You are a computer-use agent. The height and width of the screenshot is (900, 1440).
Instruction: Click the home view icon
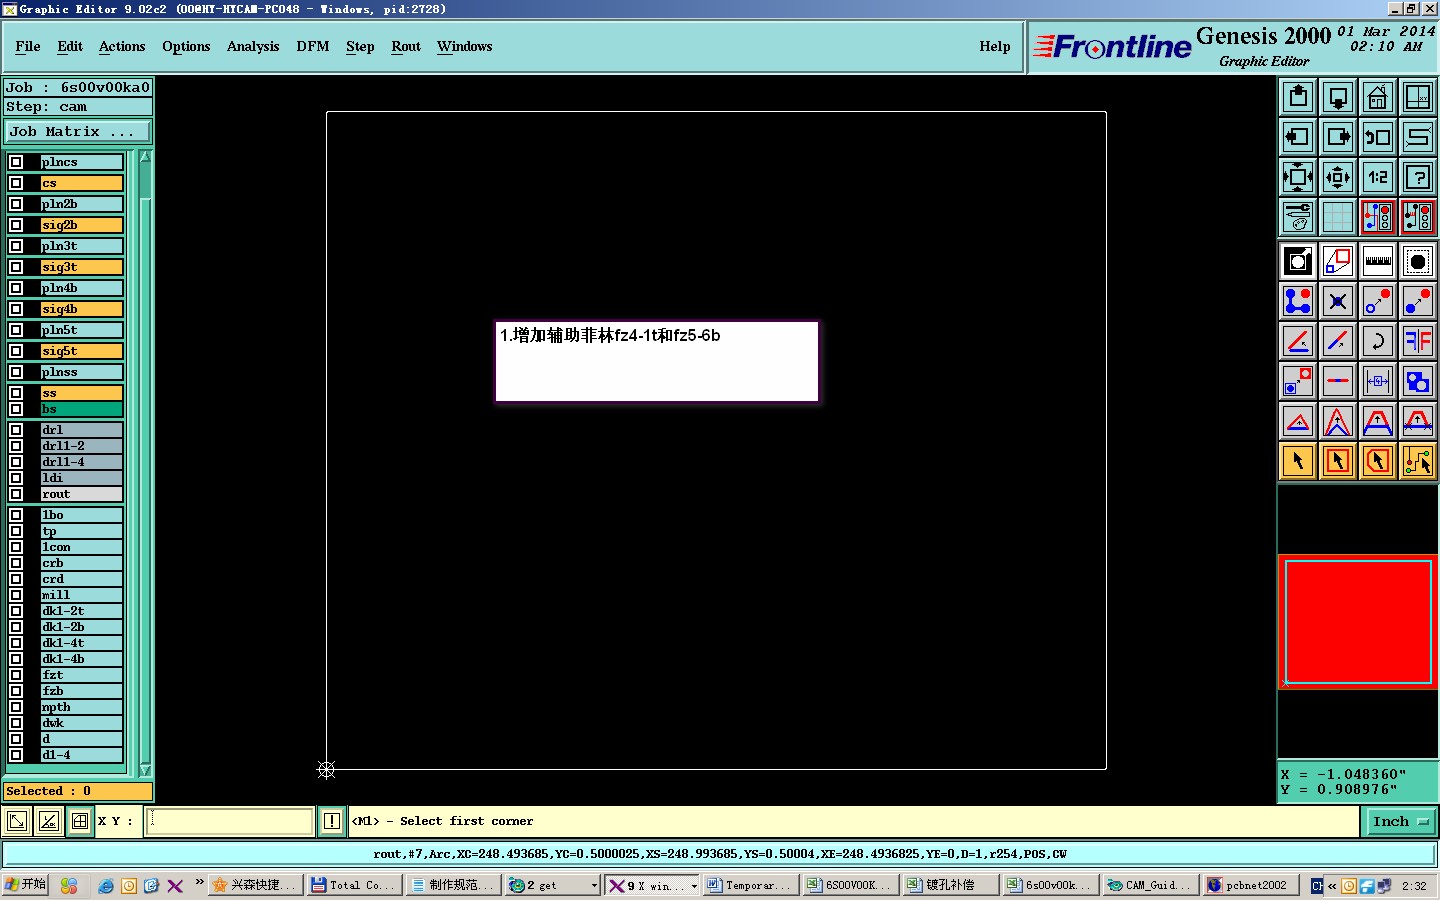coord(1378,97)
